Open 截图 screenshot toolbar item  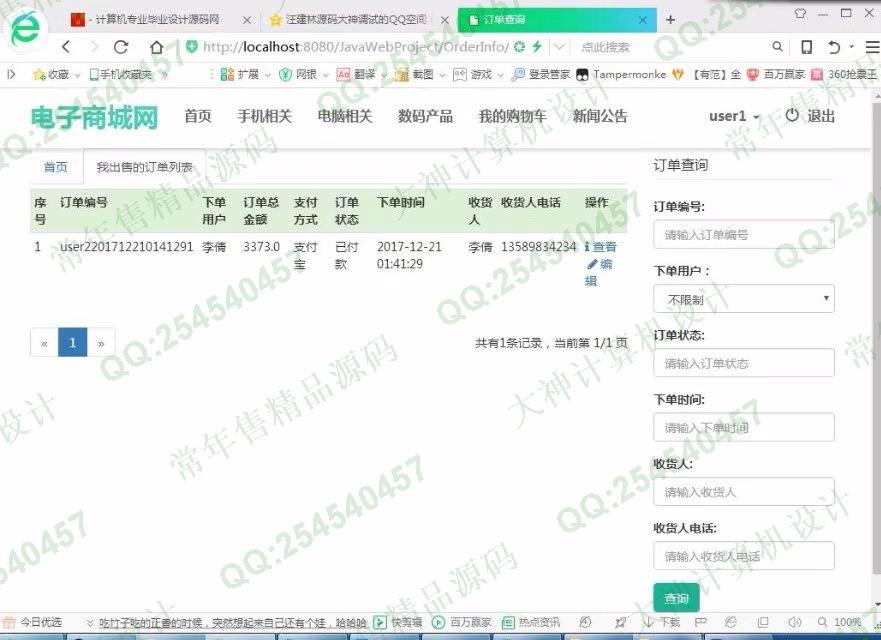[x=414, y=74]
